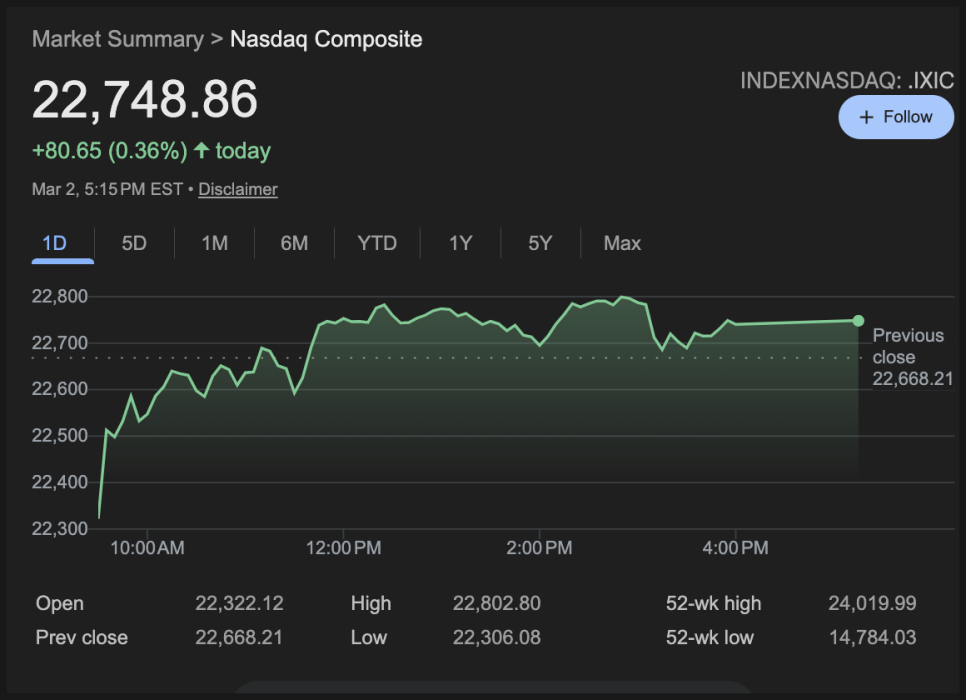This screenshot has height=700, width=966.
Task: Click the INDEXNASDAQ: .IXIC ticker label
Action: click(x=847, y=81)
